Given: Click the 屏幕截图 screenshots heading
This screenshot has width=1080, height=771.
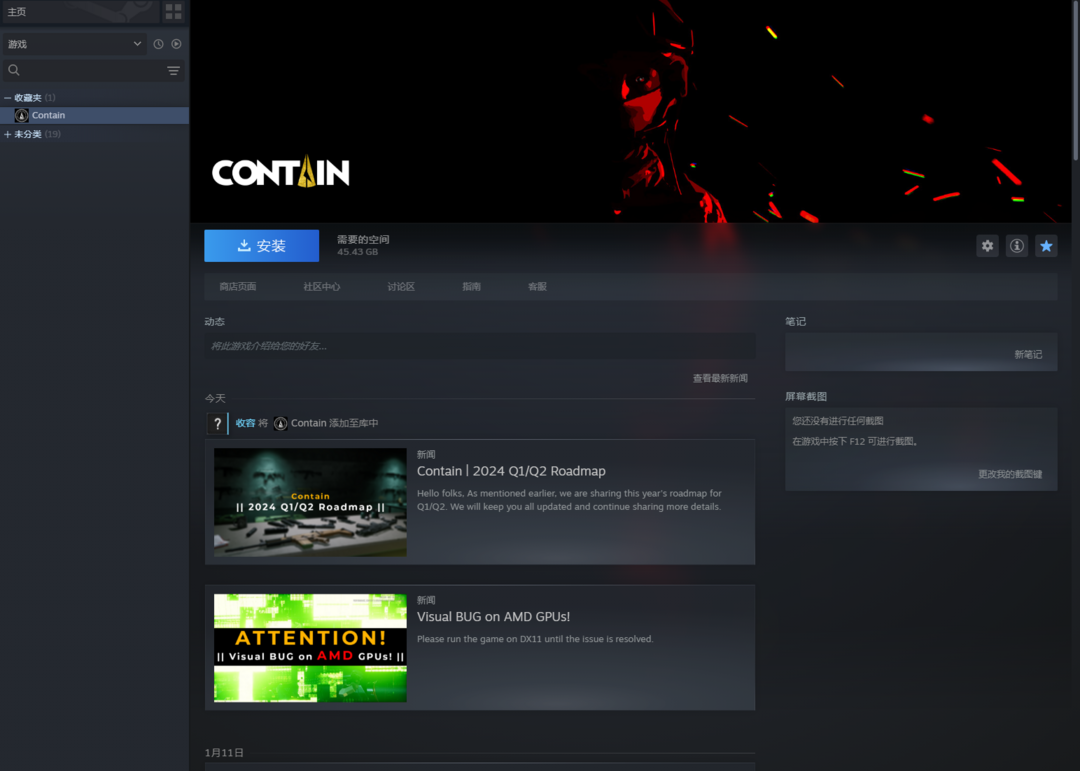Looking at the screenshot, I should pos(806,396).
